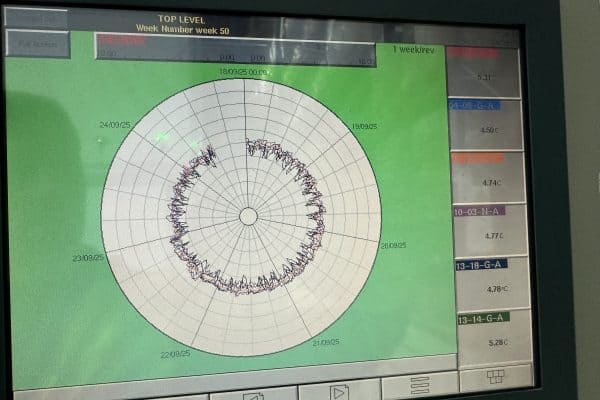The width and height of the screenshot is (600, 400).
Task: Click the 21/09/25 date marker on chart
Action: [325, 343]
